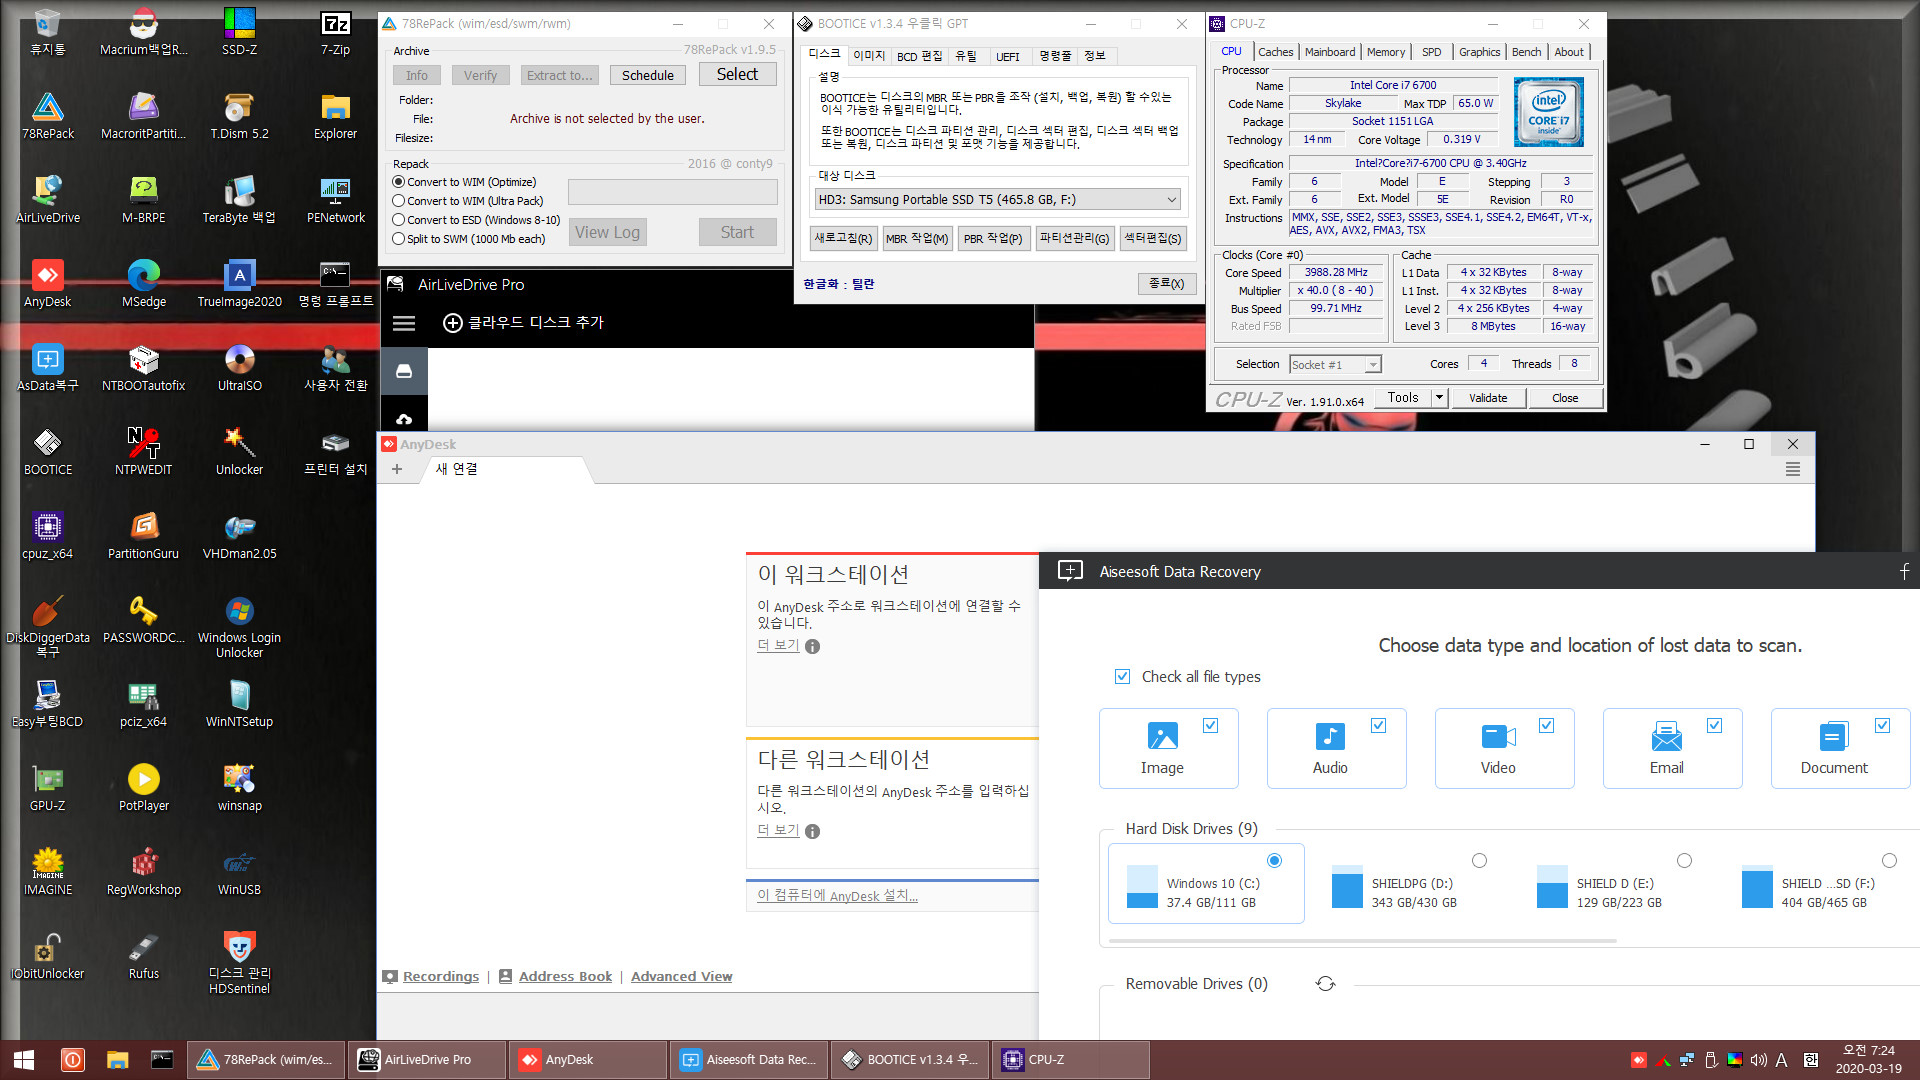The height and width of the screenshot is (1080, 1920).
Task: Open the UltraISO desktop icon
Action: pyautogui.click(x=240, y=367)
